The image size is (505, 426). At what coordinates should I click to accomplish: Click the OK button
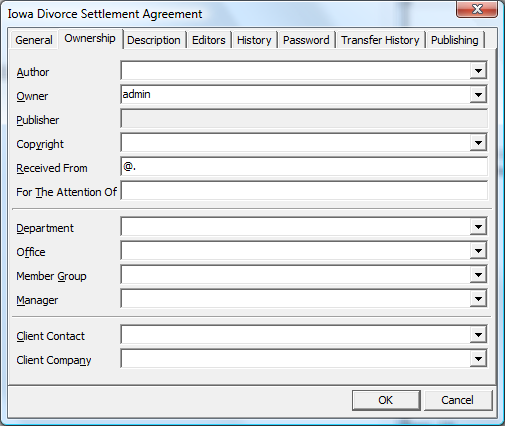coord(386,400)
